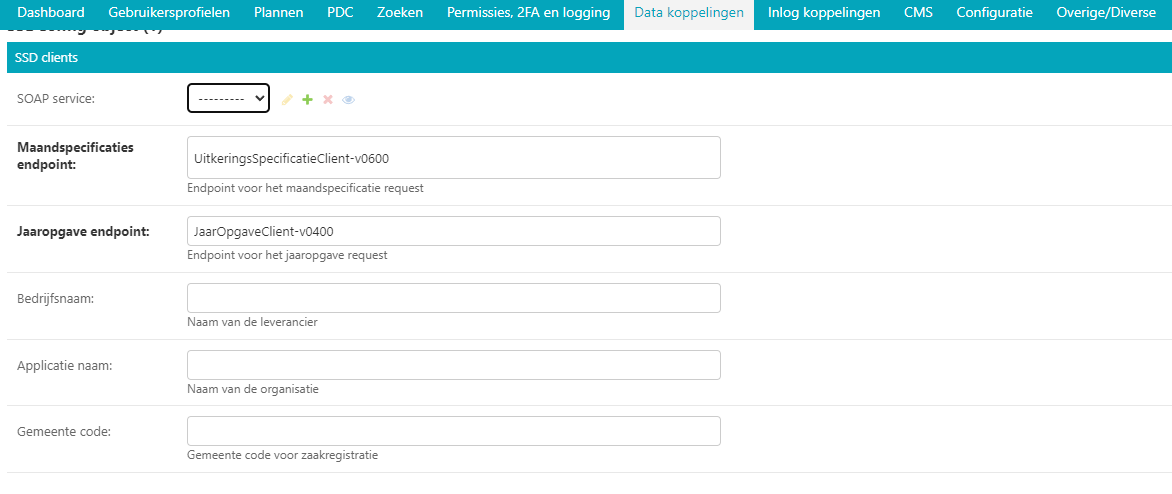Focus the Jaaropgave endpoint text box

coord(453,231)
